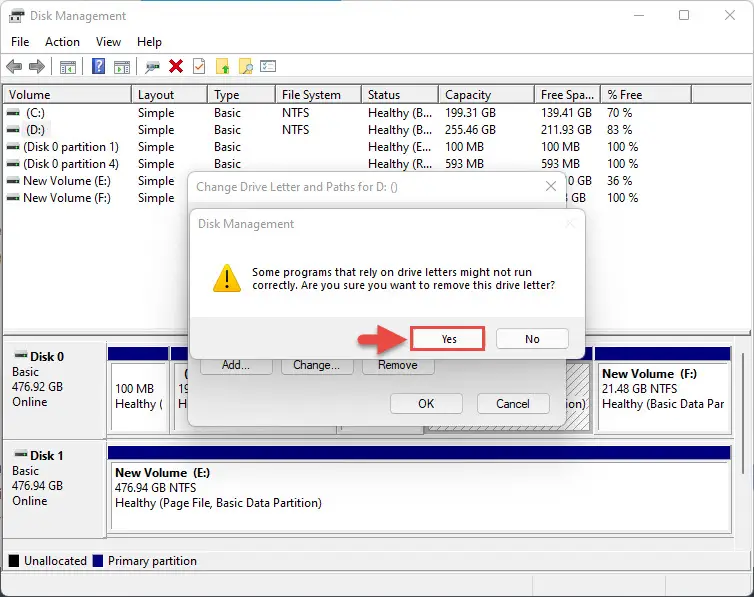The height and width of the screenshot is (597, 754).
Task: Click OK in Change Drive Letter dialog
Action: coord(426,404)
